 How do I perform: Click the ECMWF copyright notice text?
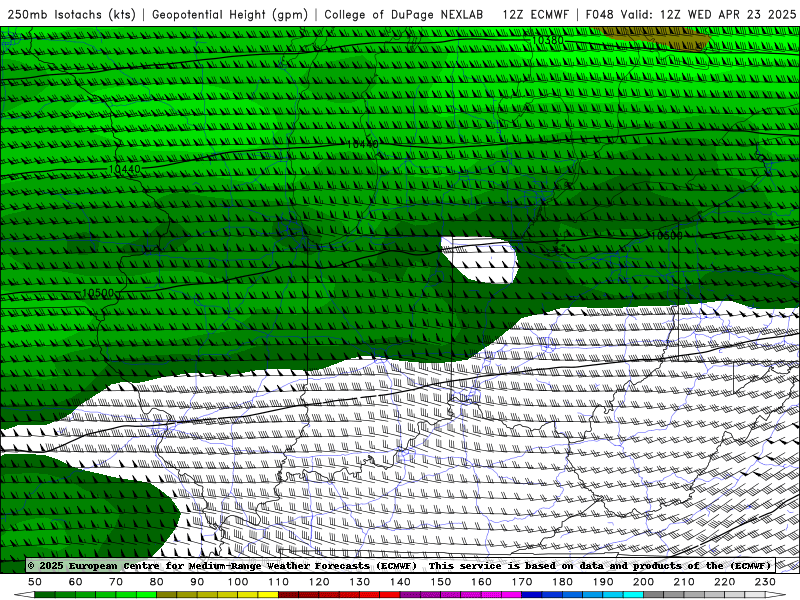(222, 566)
